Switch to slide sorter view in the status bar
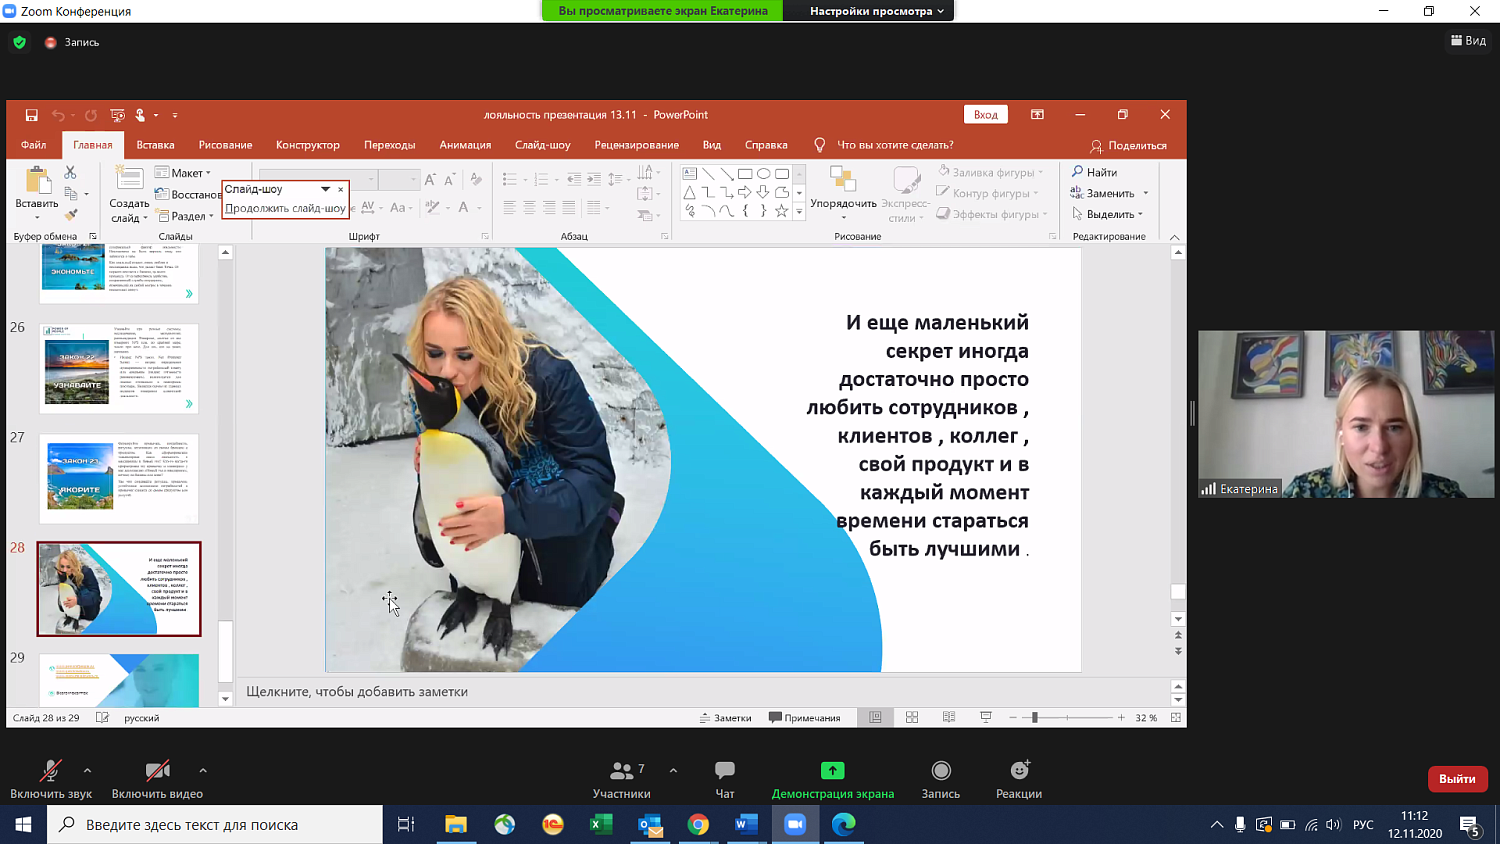Viewport: 1500px width, 844px height. [x=912, y=718]
